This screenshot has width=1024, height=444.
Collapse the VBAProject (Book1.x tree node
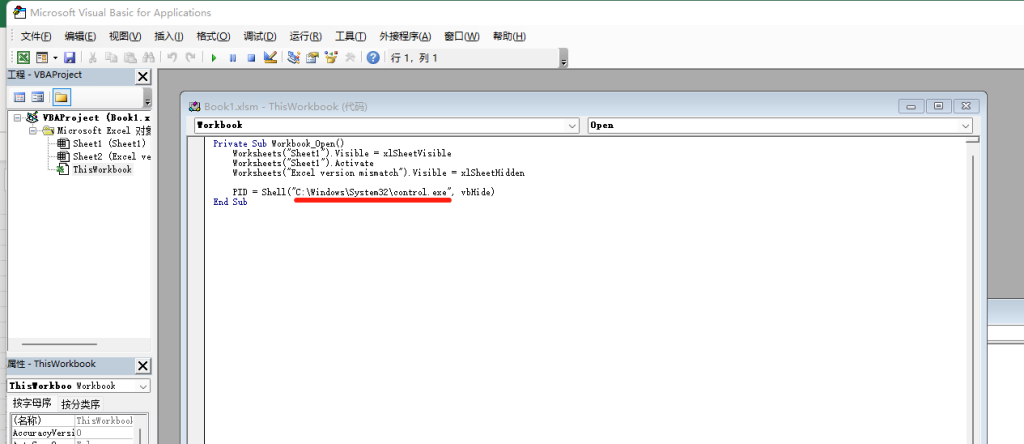click(x=17, y=118)
